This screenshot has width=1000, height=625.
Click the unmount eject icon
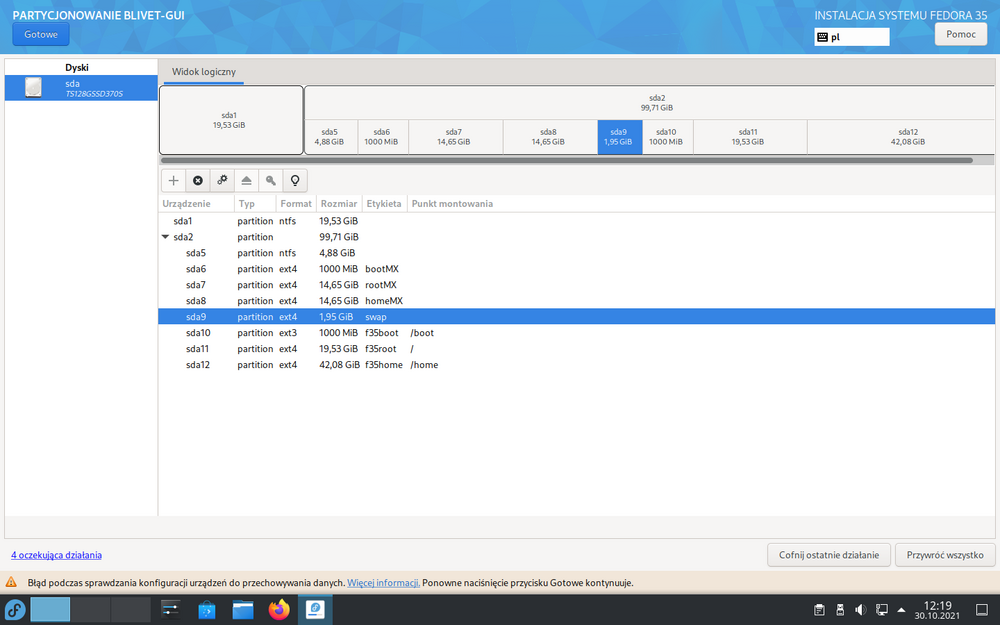pos(246,180)
